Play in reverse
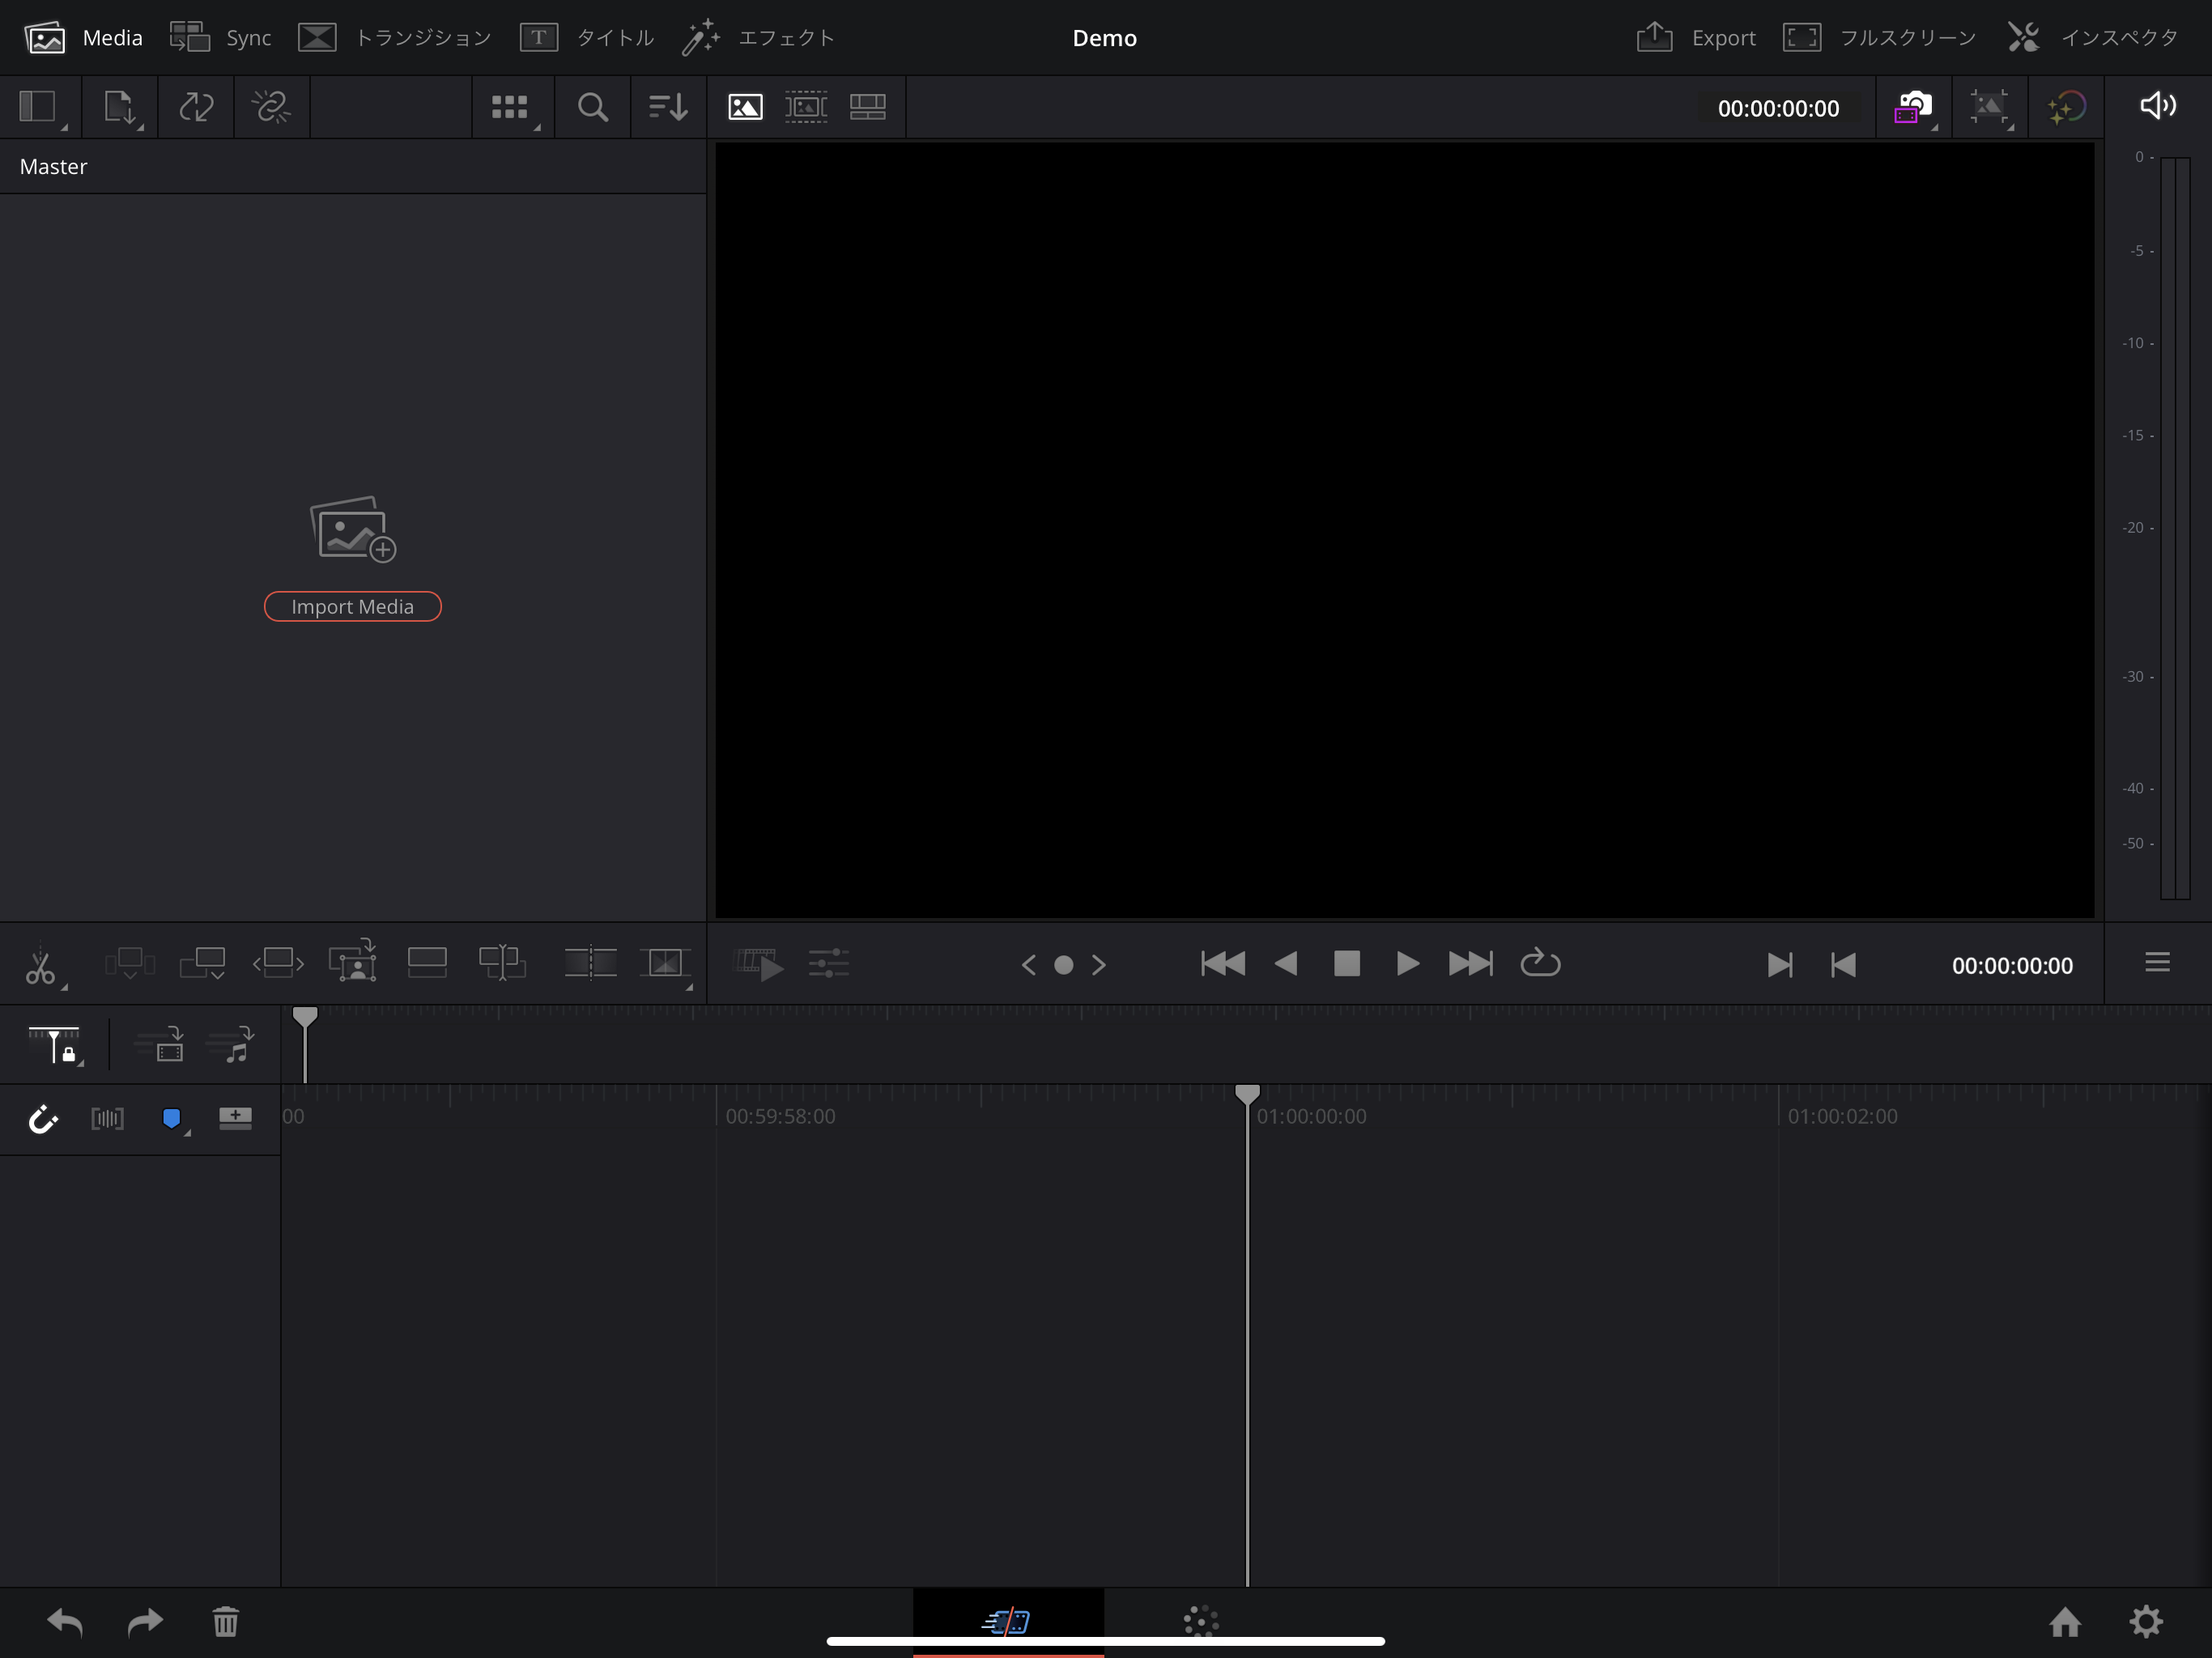The image size is (2212, 1658). [x=1287, y=964]
